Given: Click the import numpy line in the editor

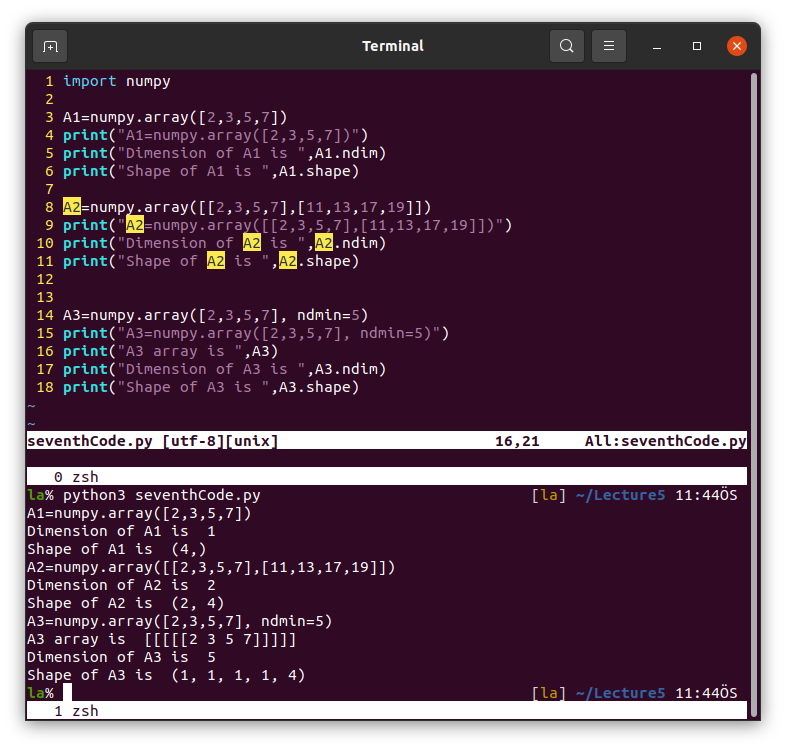Looking at the screenshot, I should tap(116, 81).
